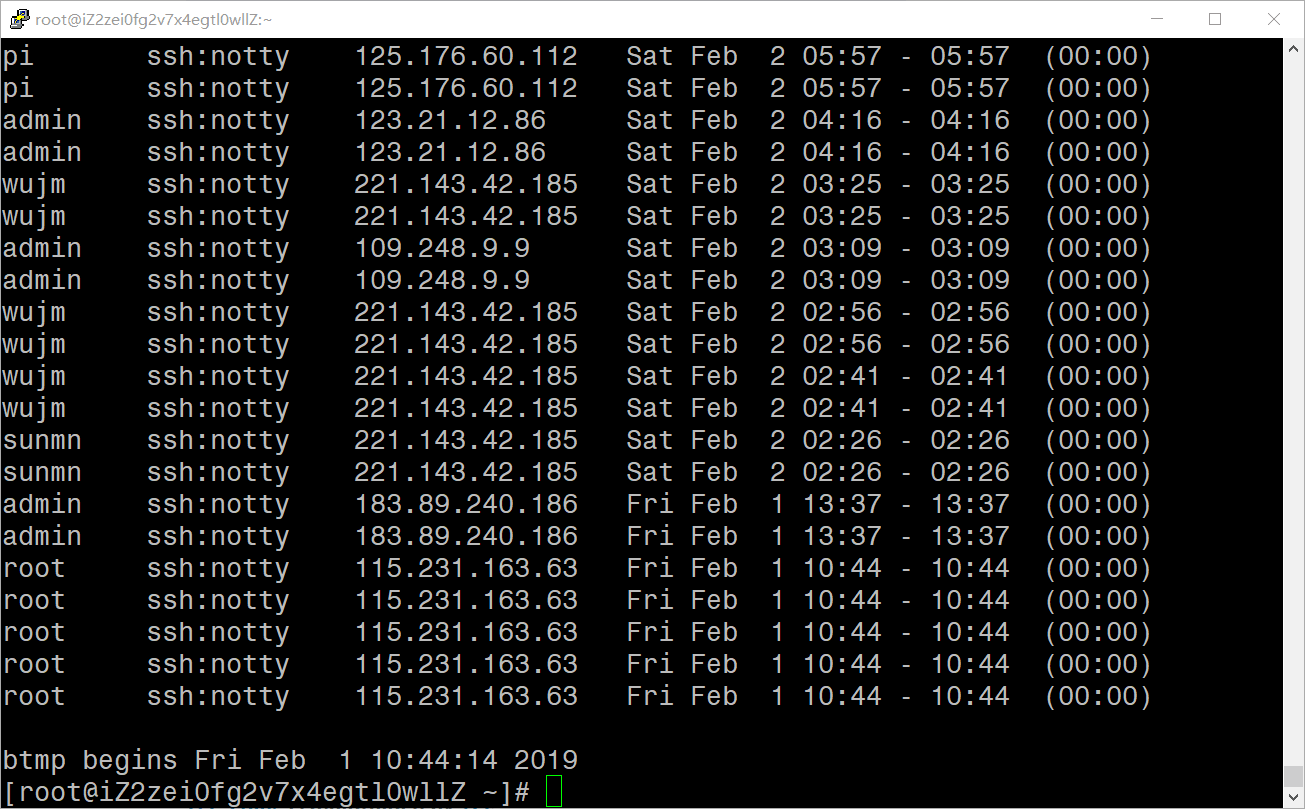Select the IP address 221.143.42.185
This screenshot has height=809, width=1305.
[x=465, y=184]
